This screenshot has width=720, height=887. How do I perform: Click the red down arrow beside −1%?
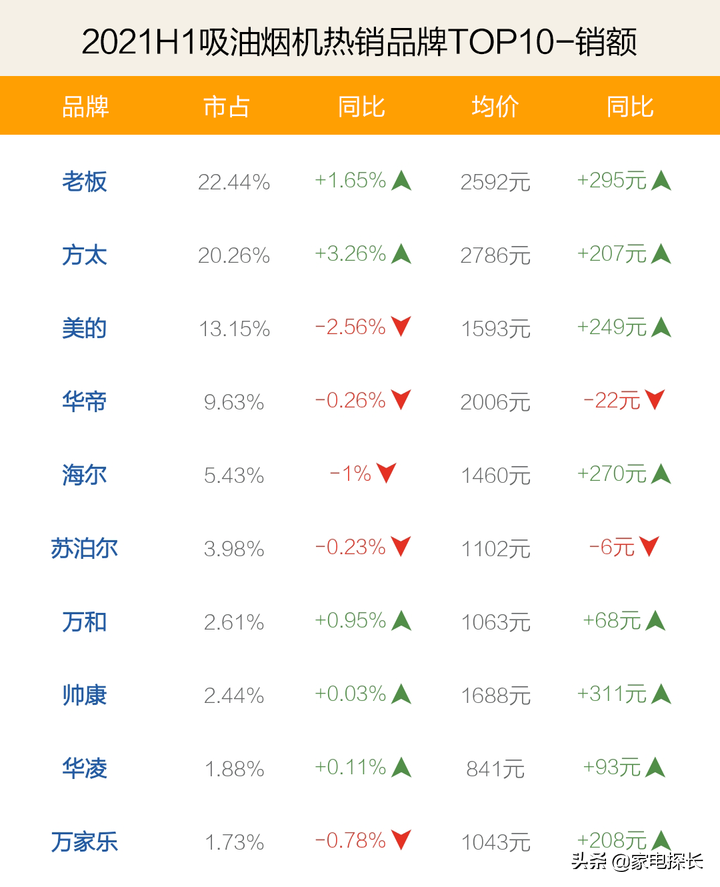[x=386, y=473]
